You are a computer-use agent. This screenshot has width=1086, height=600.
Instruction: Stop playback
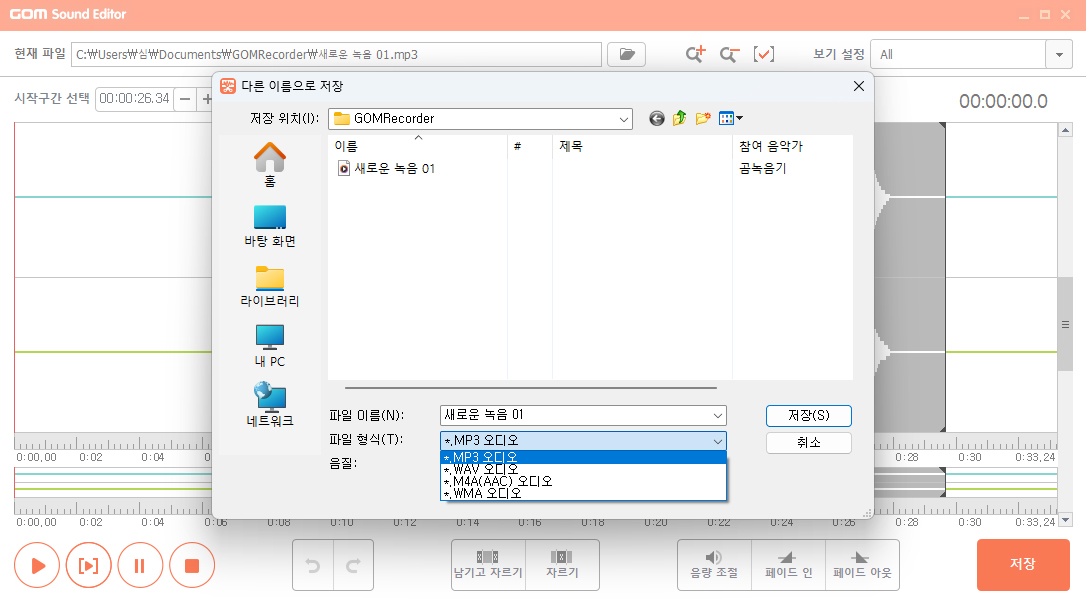192,565
